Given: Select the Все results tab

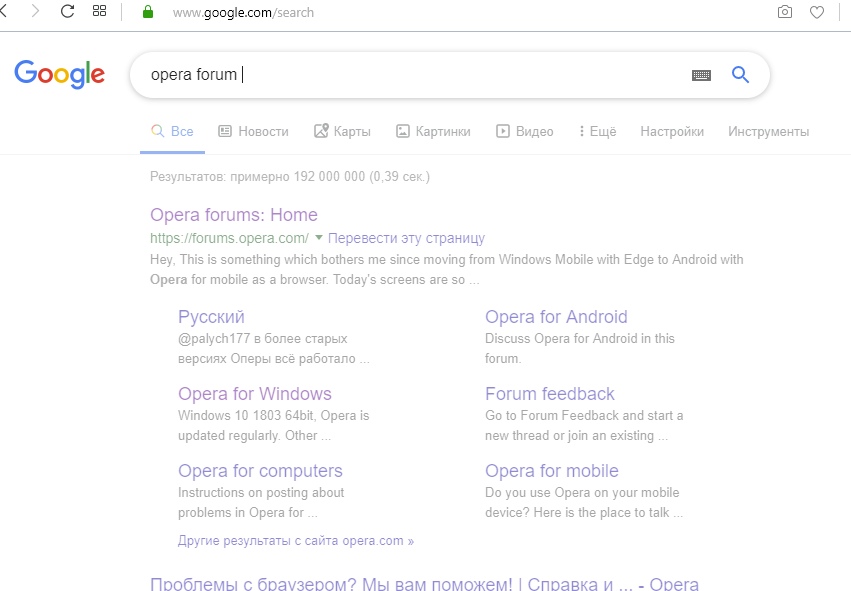Looking at the screenshot, I should pyautogui.click(x=172, y=131).
